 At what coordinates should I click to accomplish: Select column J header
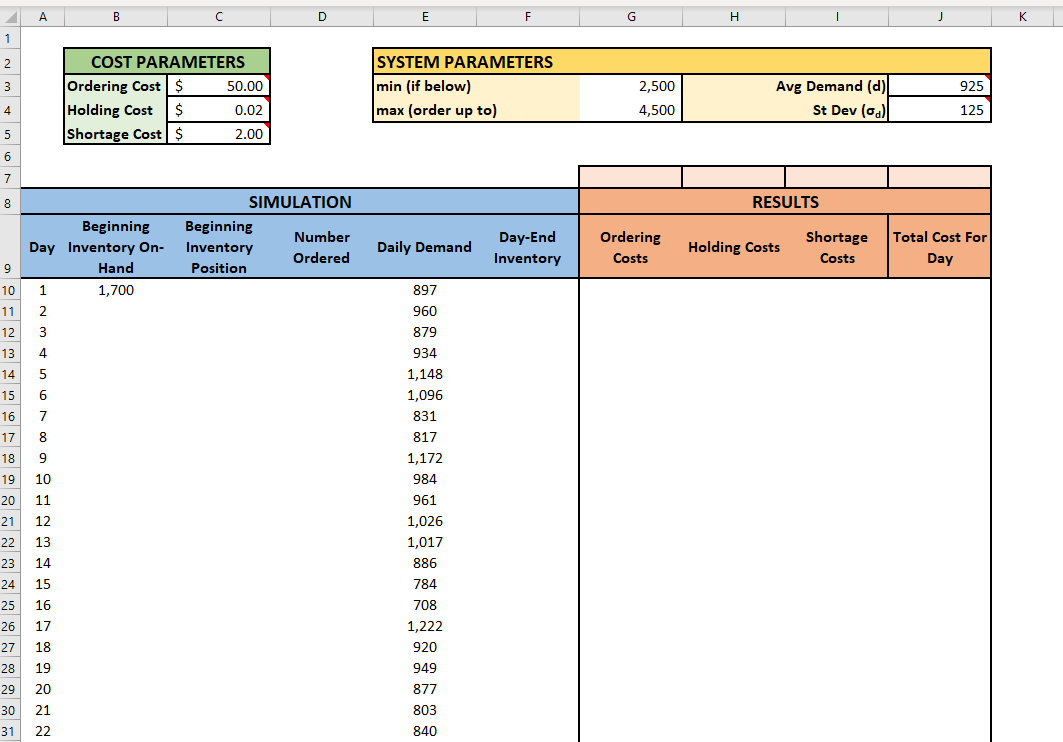pyautogui.click(x=939, y=16)
